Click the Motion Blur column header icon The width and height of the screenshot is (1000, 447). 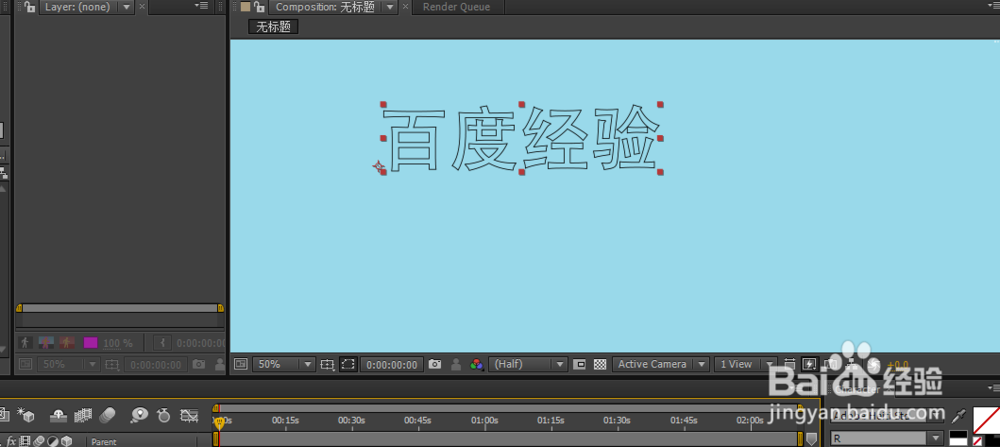coord(38,441)
